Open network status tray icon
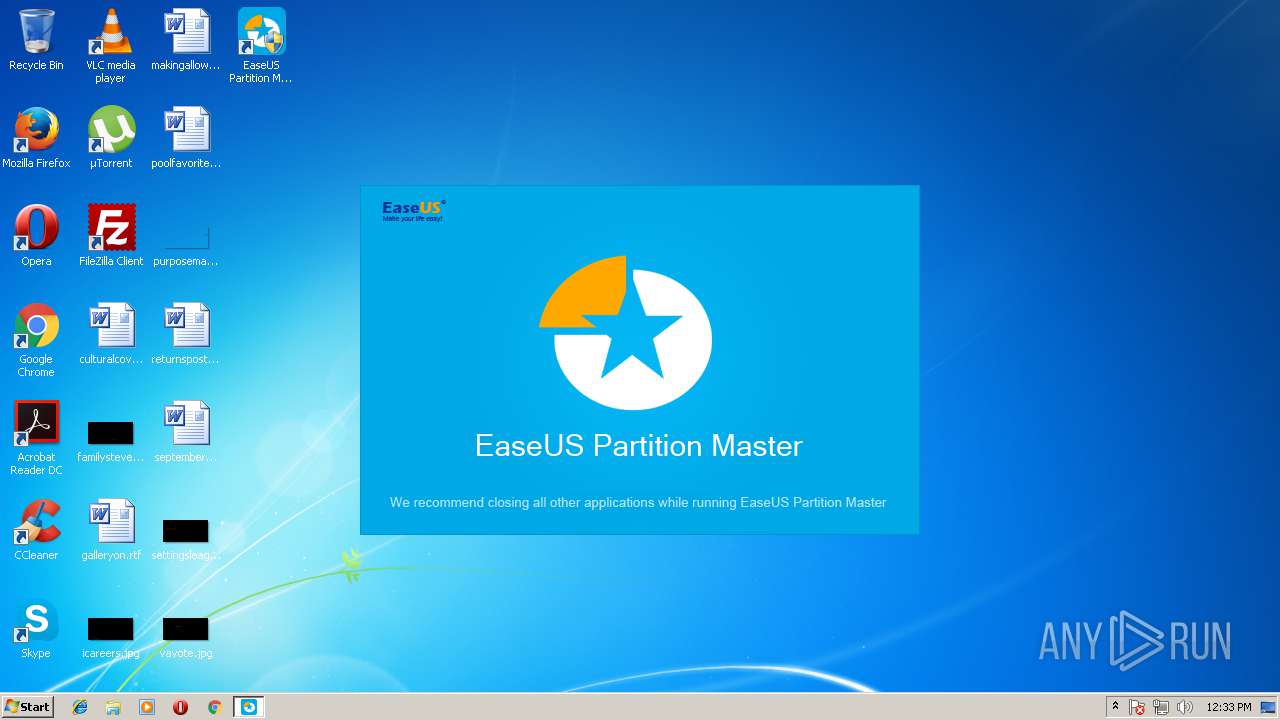The height and width of the screenshot is (720, 1280). point(1161,707)
